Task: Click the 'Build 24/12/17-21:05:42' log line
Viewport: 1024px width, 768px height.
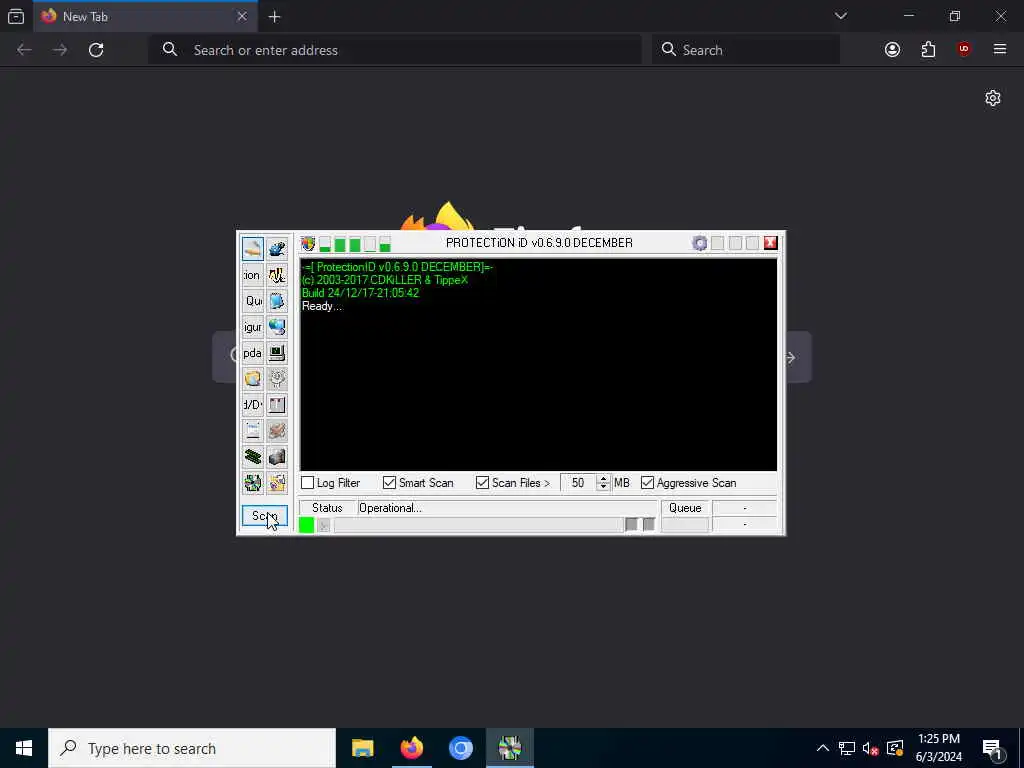Action: (360, 293)
